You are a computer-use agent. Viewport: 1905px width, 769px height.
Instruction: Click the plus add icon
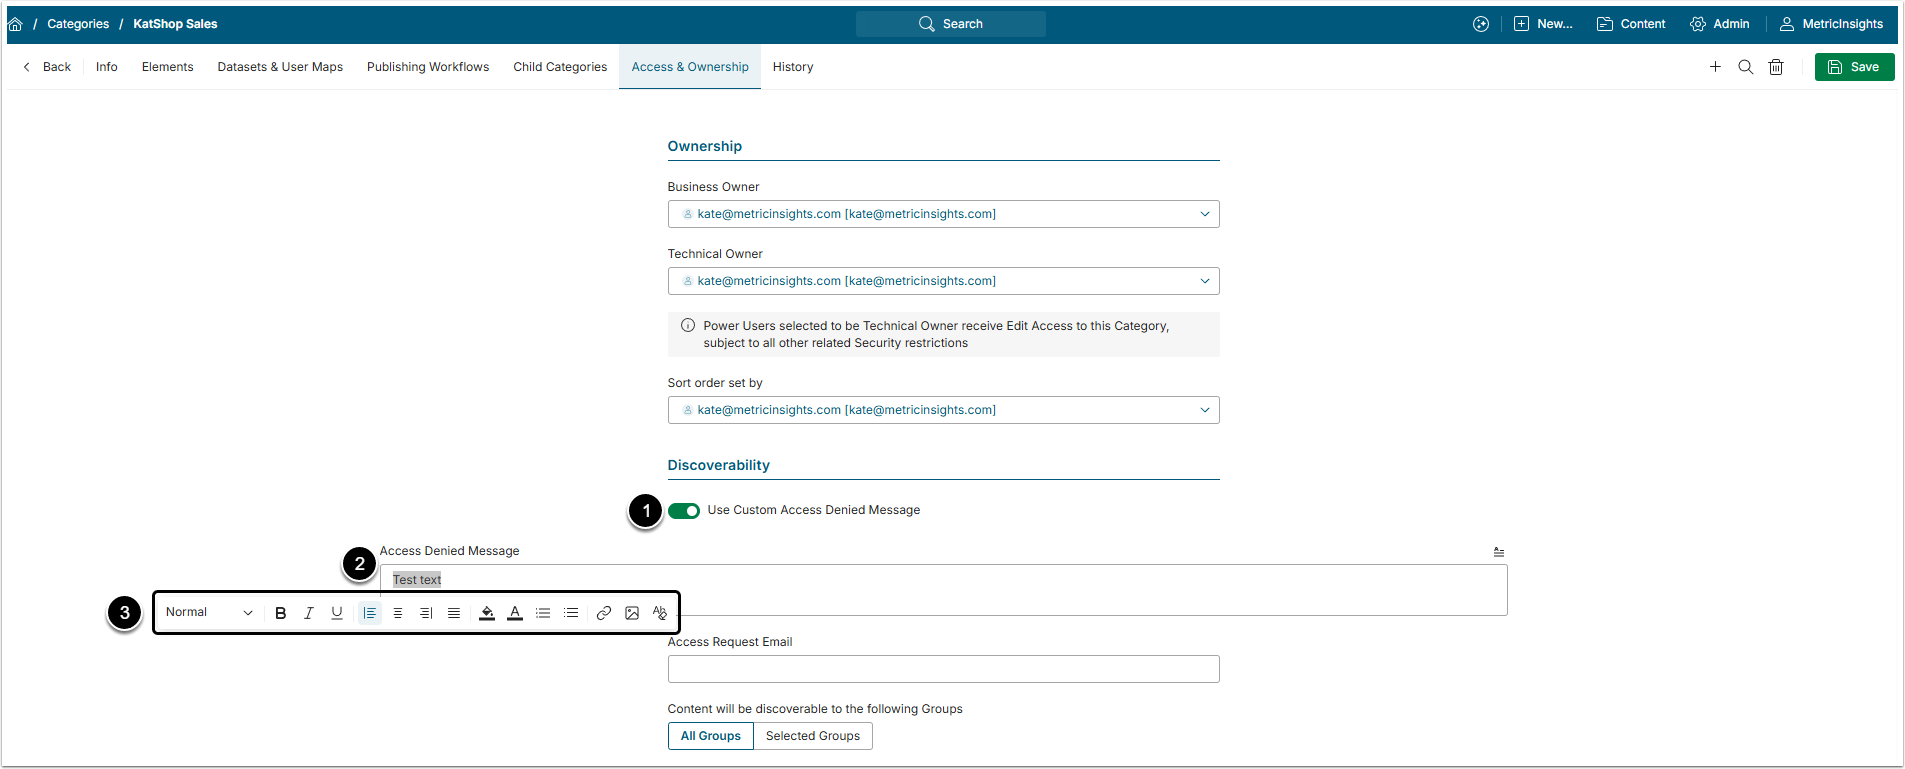(1715, 67)
